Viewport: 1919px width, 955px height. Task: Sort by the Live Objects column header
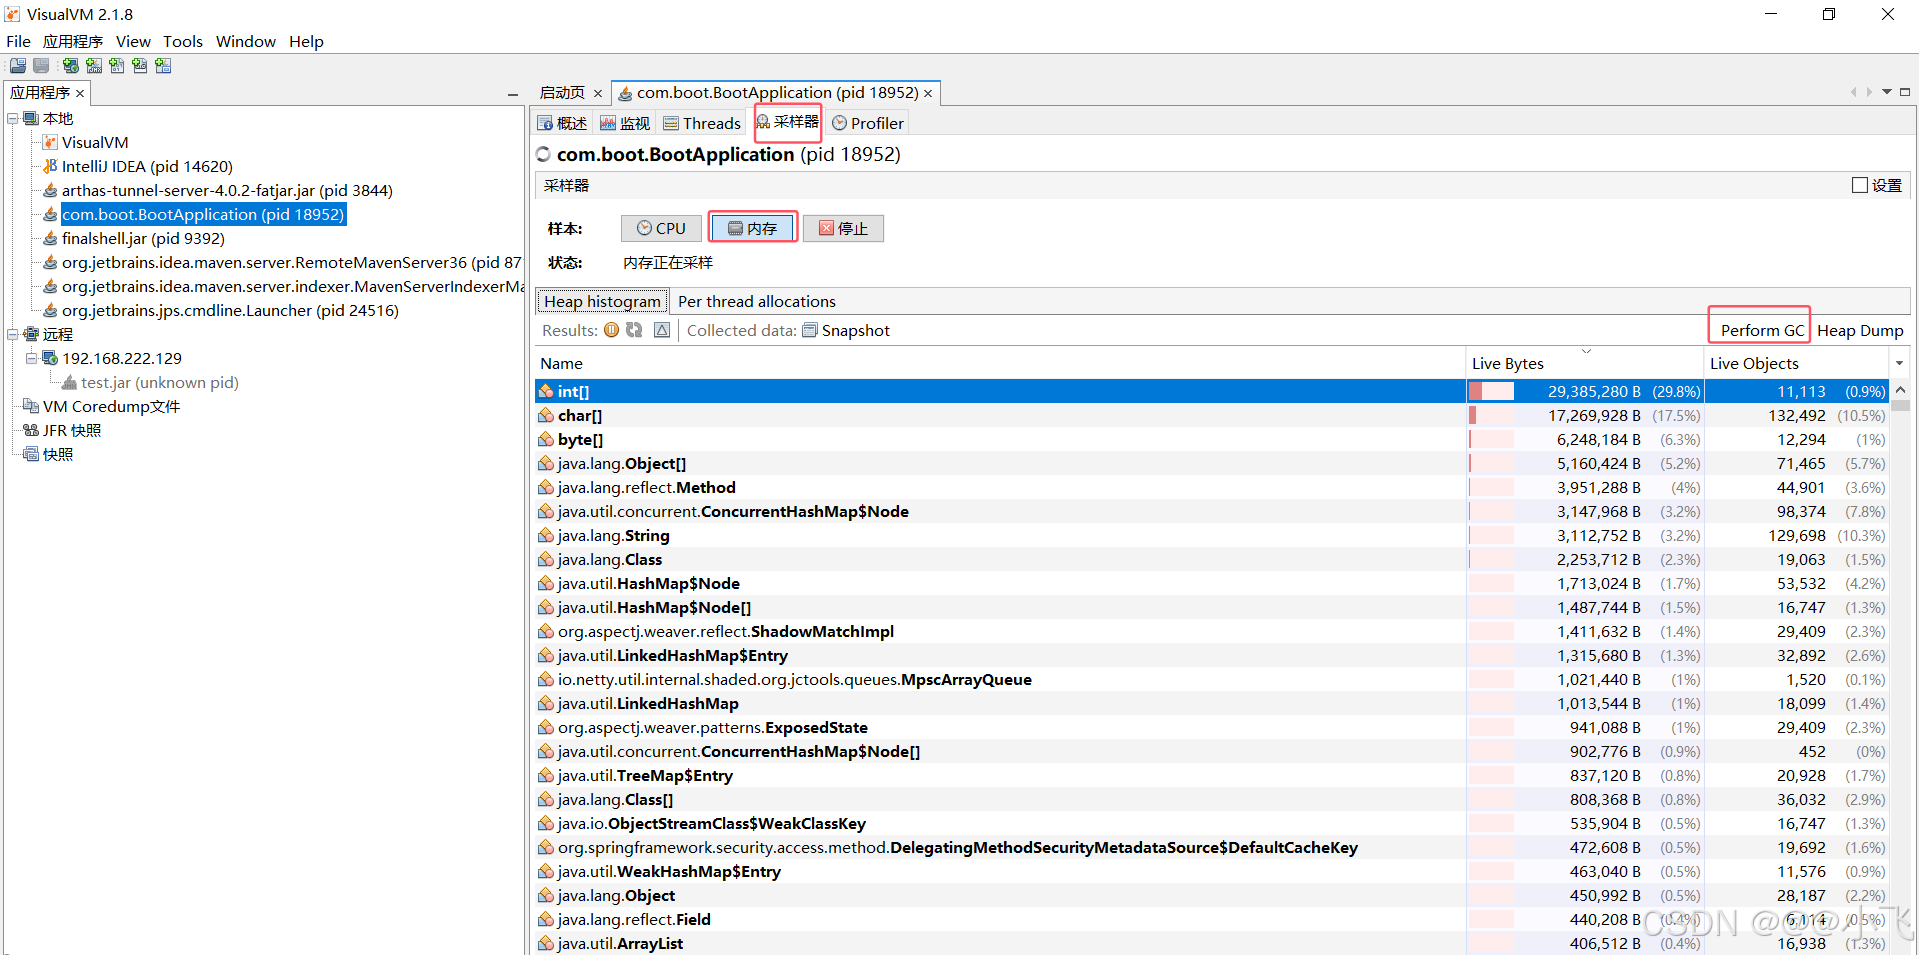point(1797,363)
